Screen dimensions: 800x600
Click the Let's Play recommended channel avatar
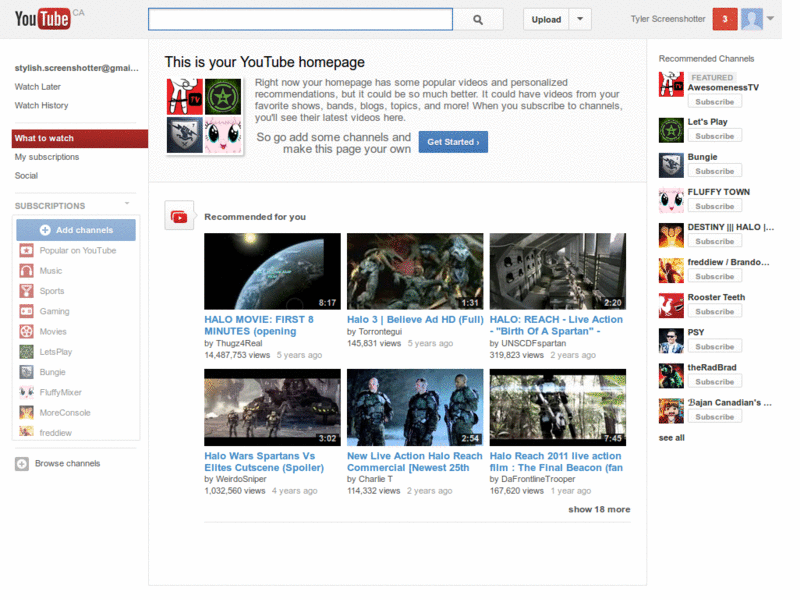pyautogui.click(x=671, y=130)
